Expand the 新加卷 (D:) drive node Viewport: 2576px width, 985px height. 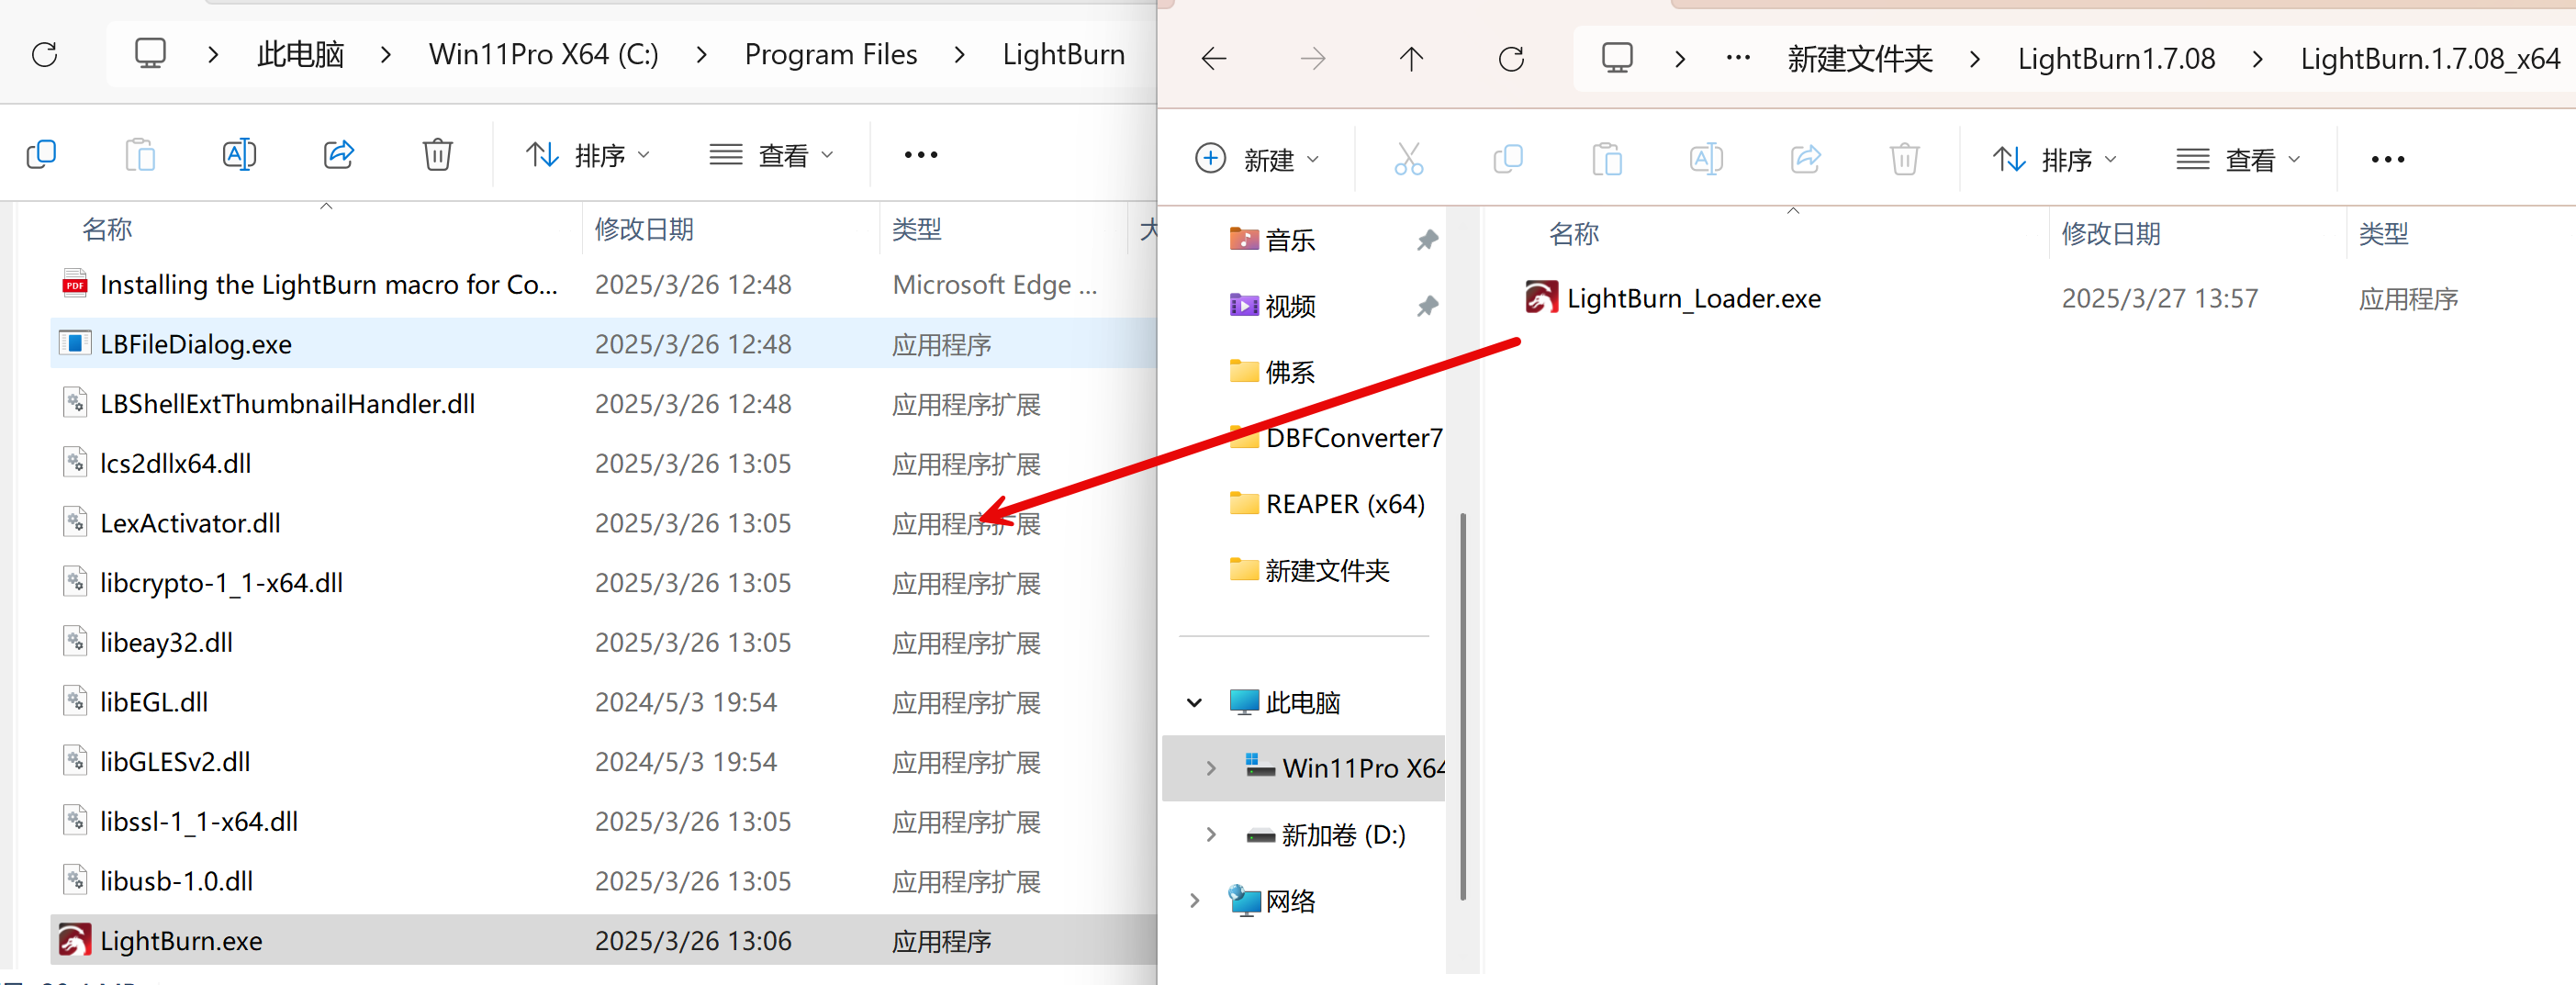[1211, 834]
